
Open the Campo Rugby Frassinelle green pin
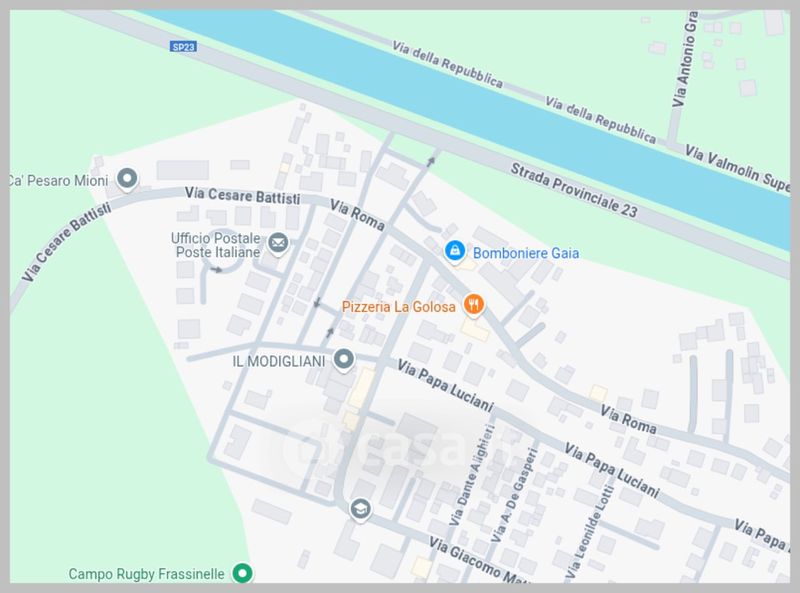(242, 573)
